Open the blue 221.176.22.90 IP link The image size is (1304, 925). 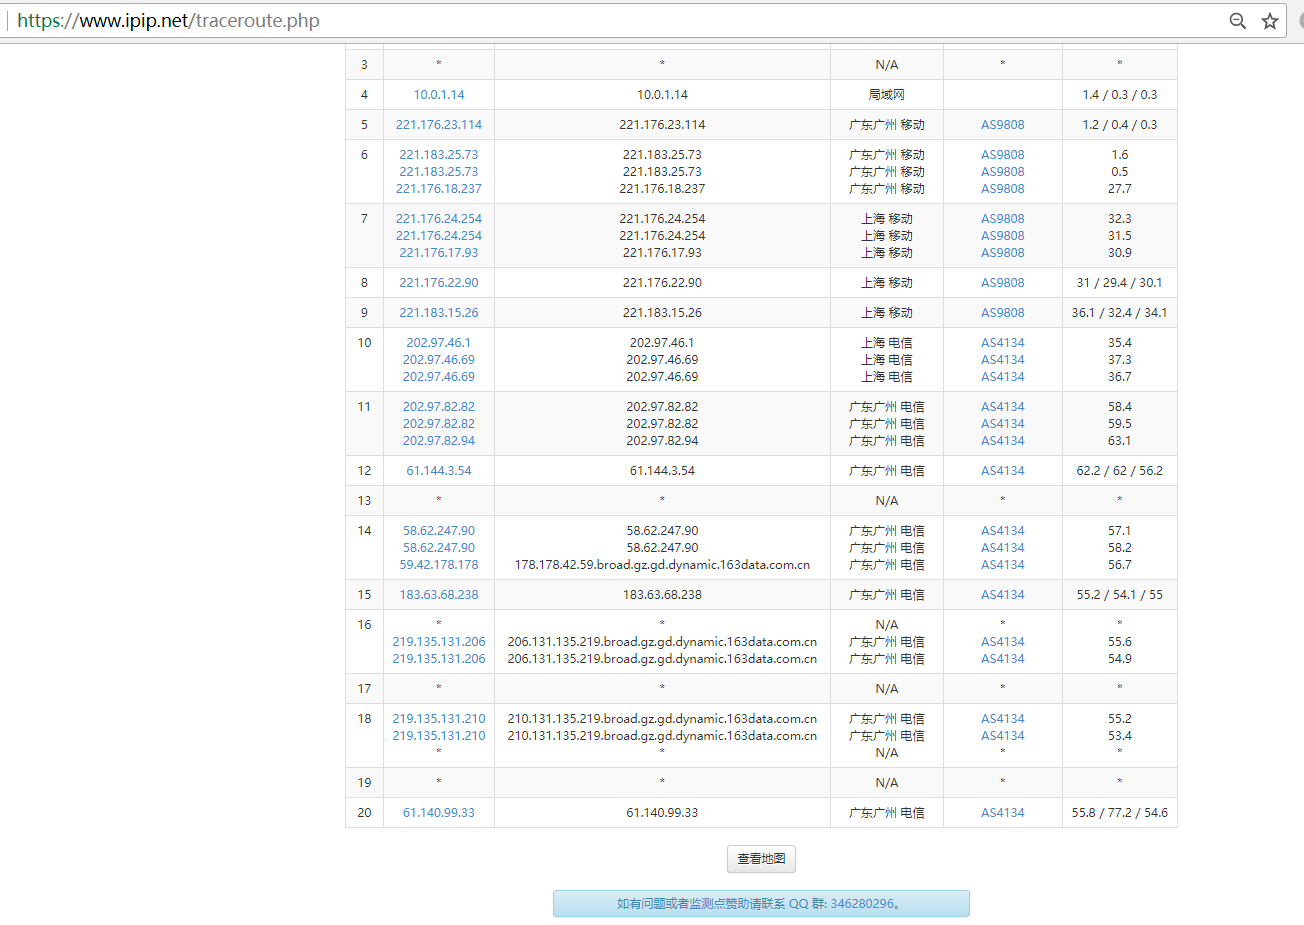click(439, 283)
